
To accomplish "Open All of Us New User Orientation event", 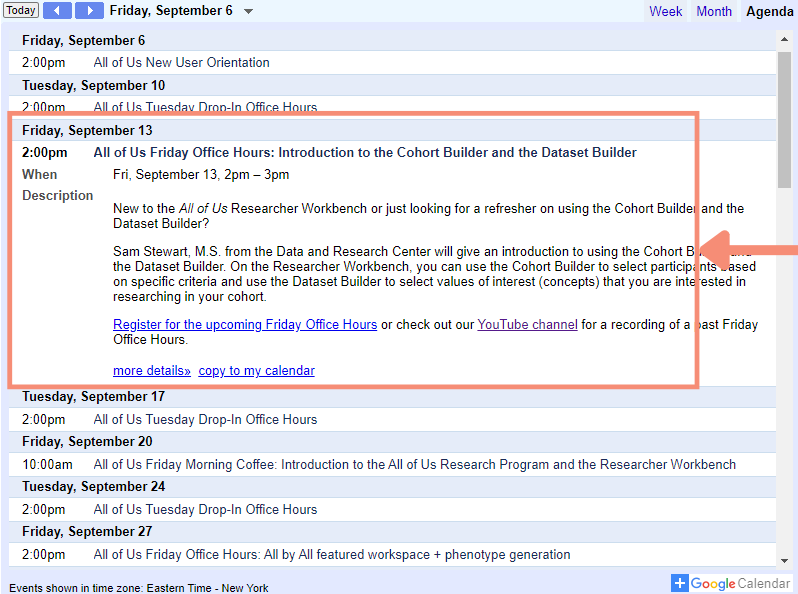I will pos(181,63).
